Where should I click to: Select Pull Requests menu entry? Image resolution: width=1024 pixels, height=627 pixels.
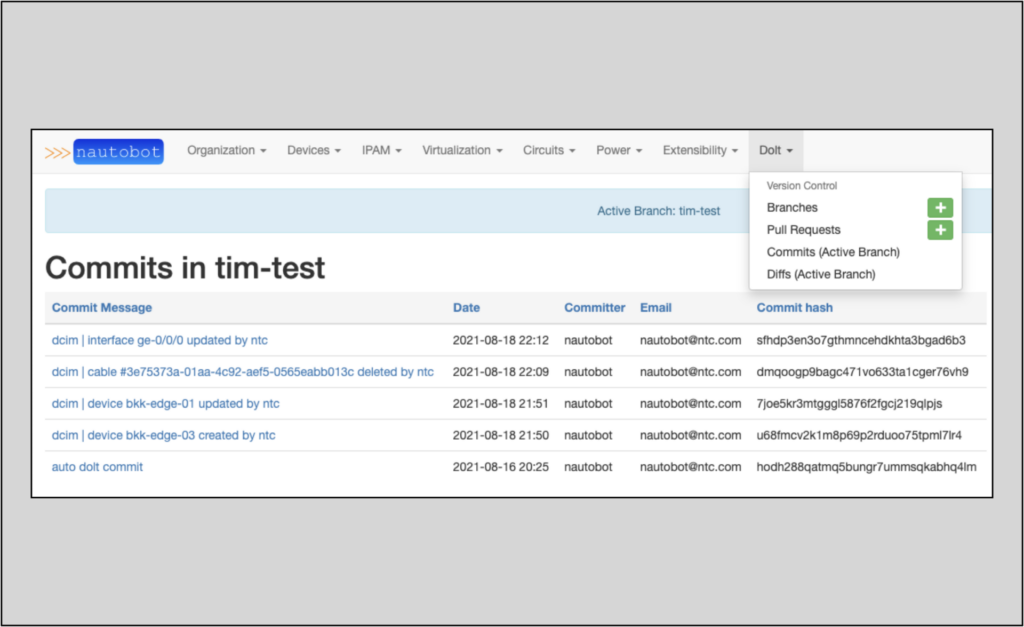pos(803,230)
